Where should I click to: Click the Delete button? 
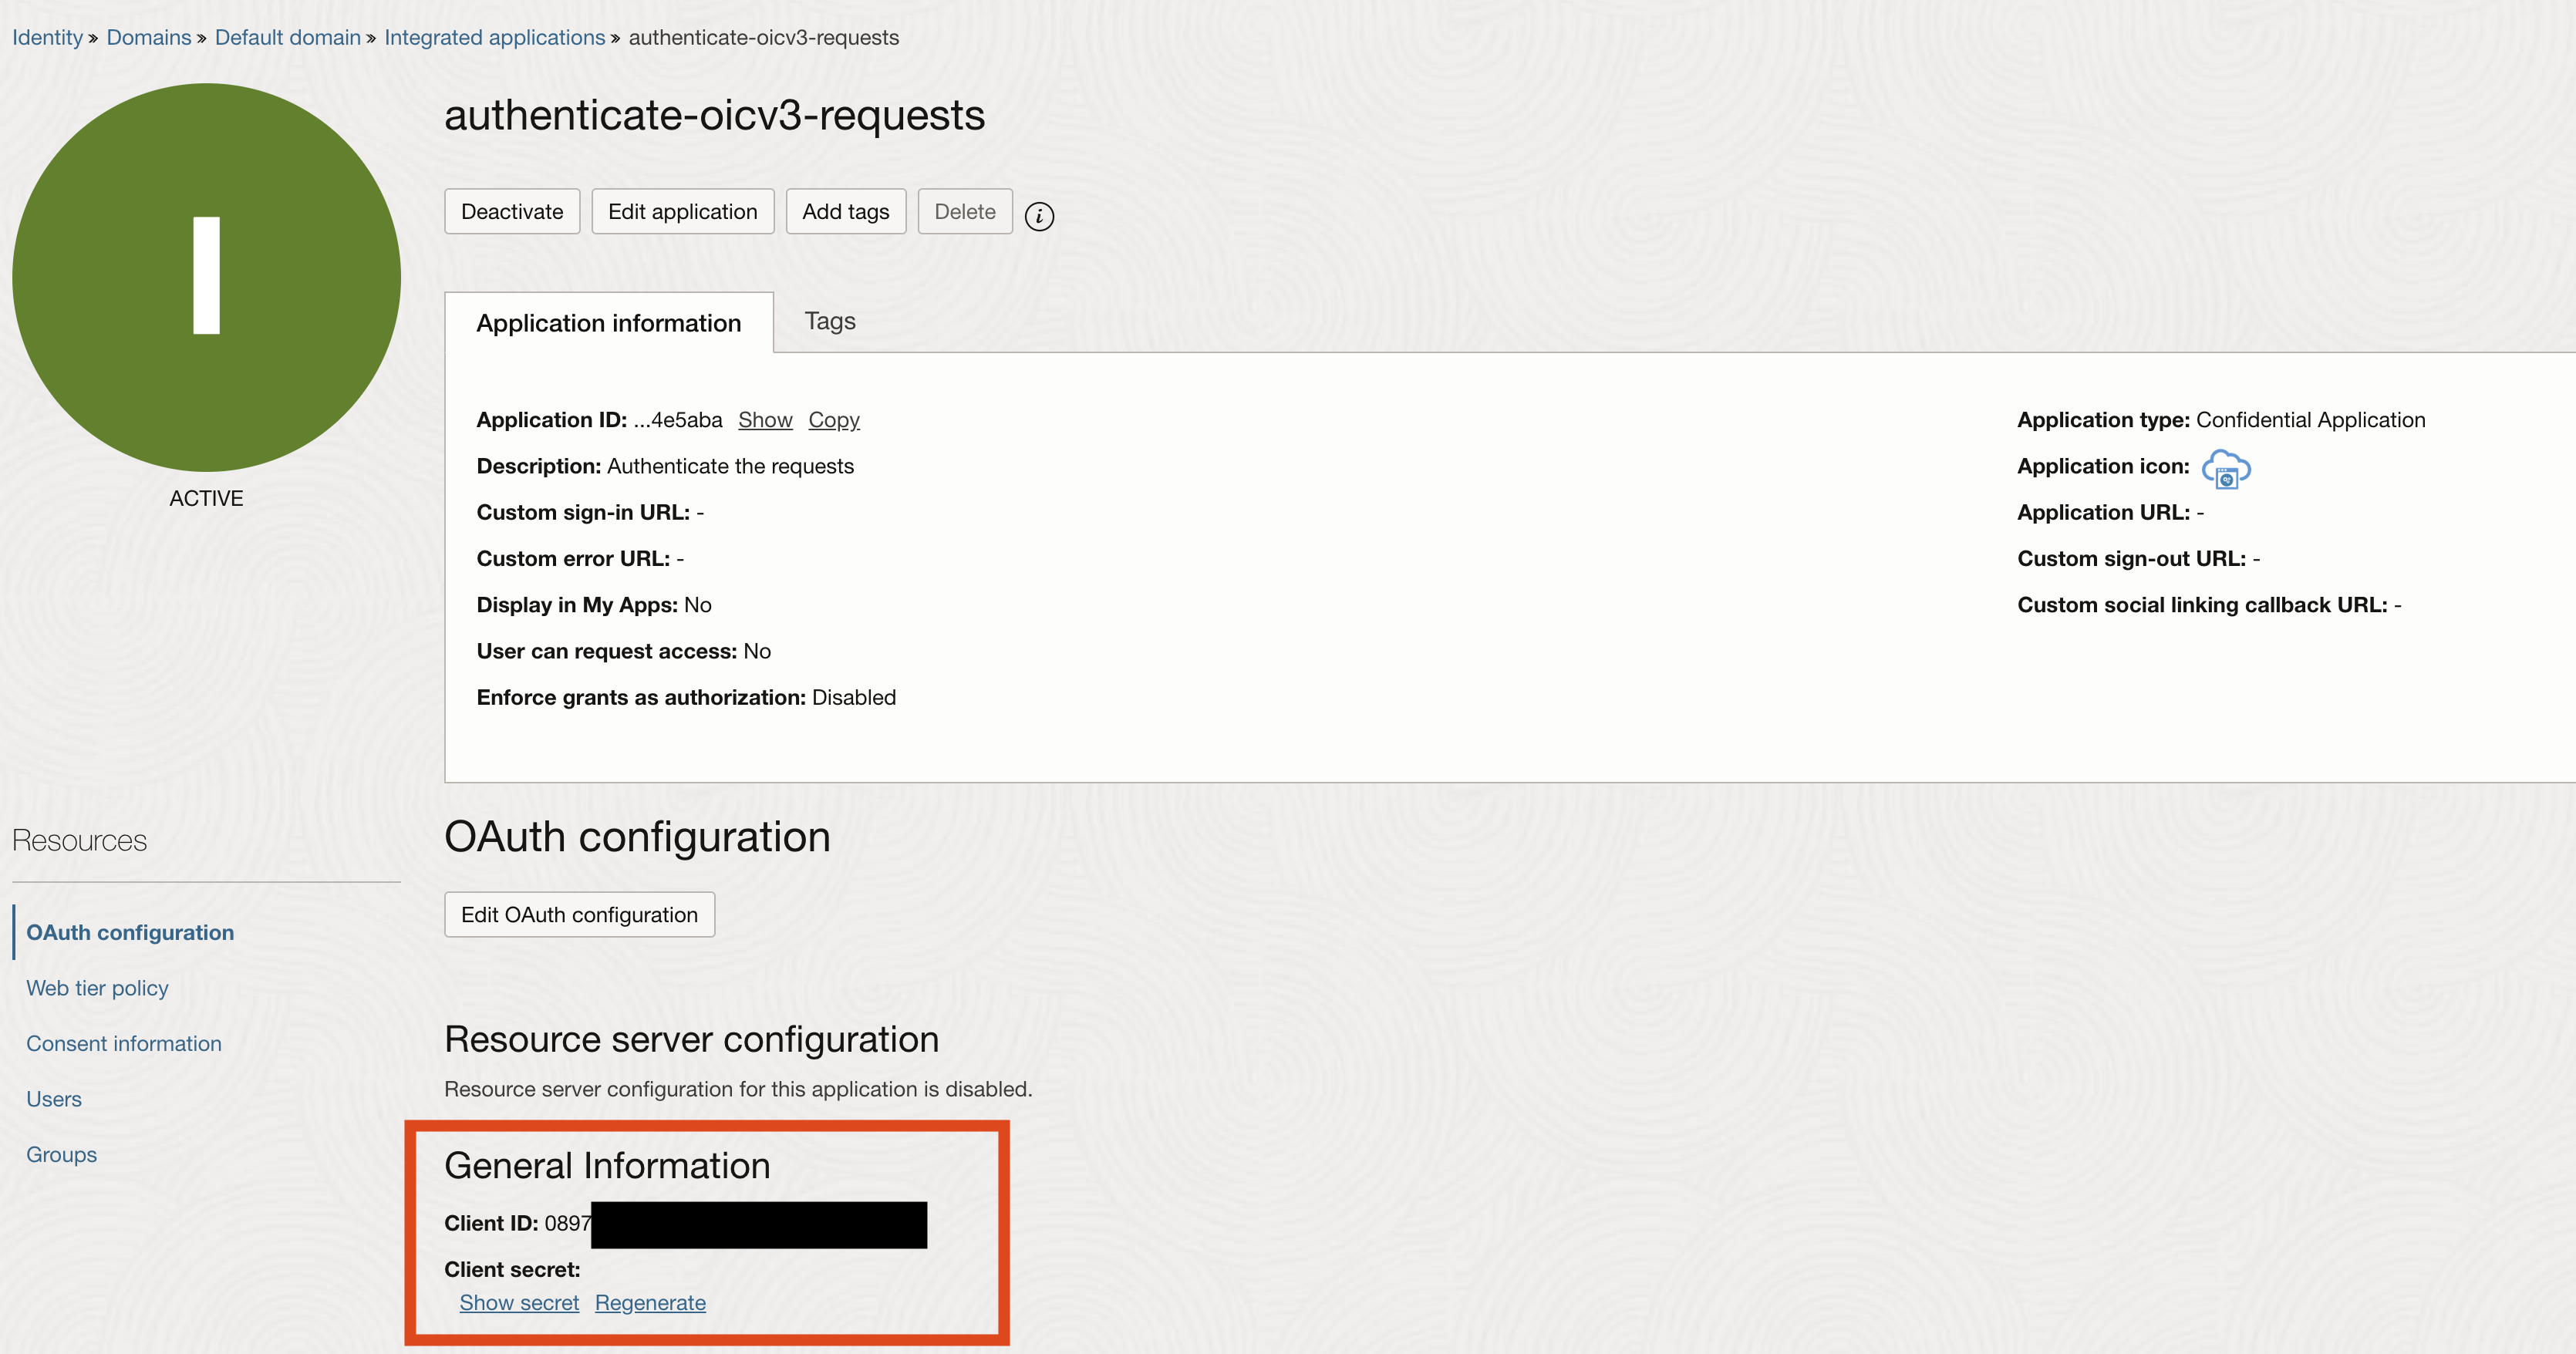[x=964, y=211]
